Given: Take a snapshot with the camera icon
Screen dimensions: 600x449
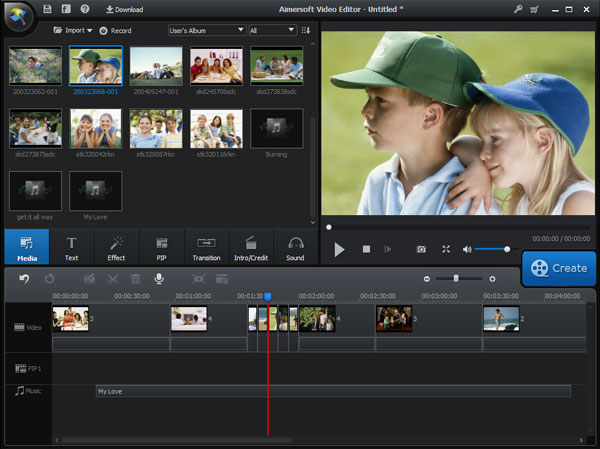Looking at the screenshot, I should 421,249.
